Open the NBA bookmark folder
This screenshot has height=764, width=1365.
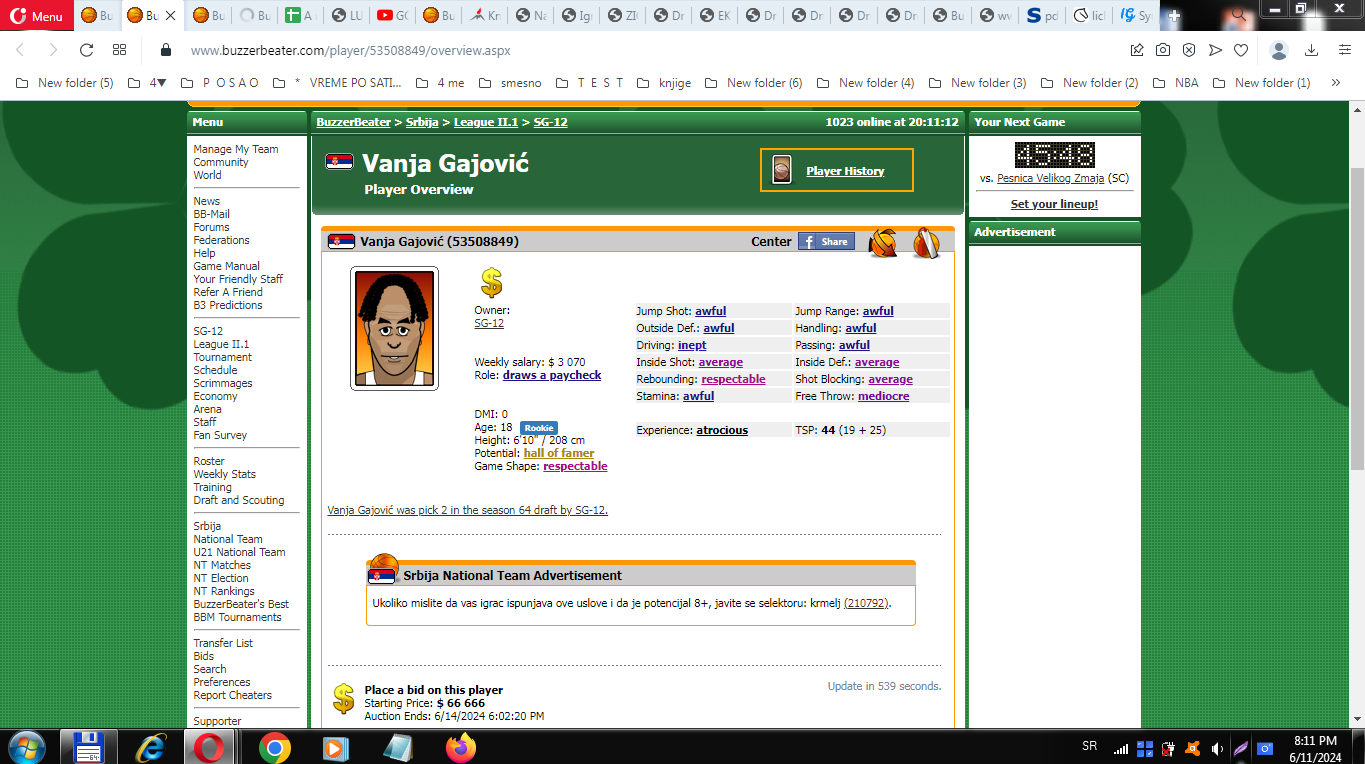pyautogui.click(x=1176, y=83)
